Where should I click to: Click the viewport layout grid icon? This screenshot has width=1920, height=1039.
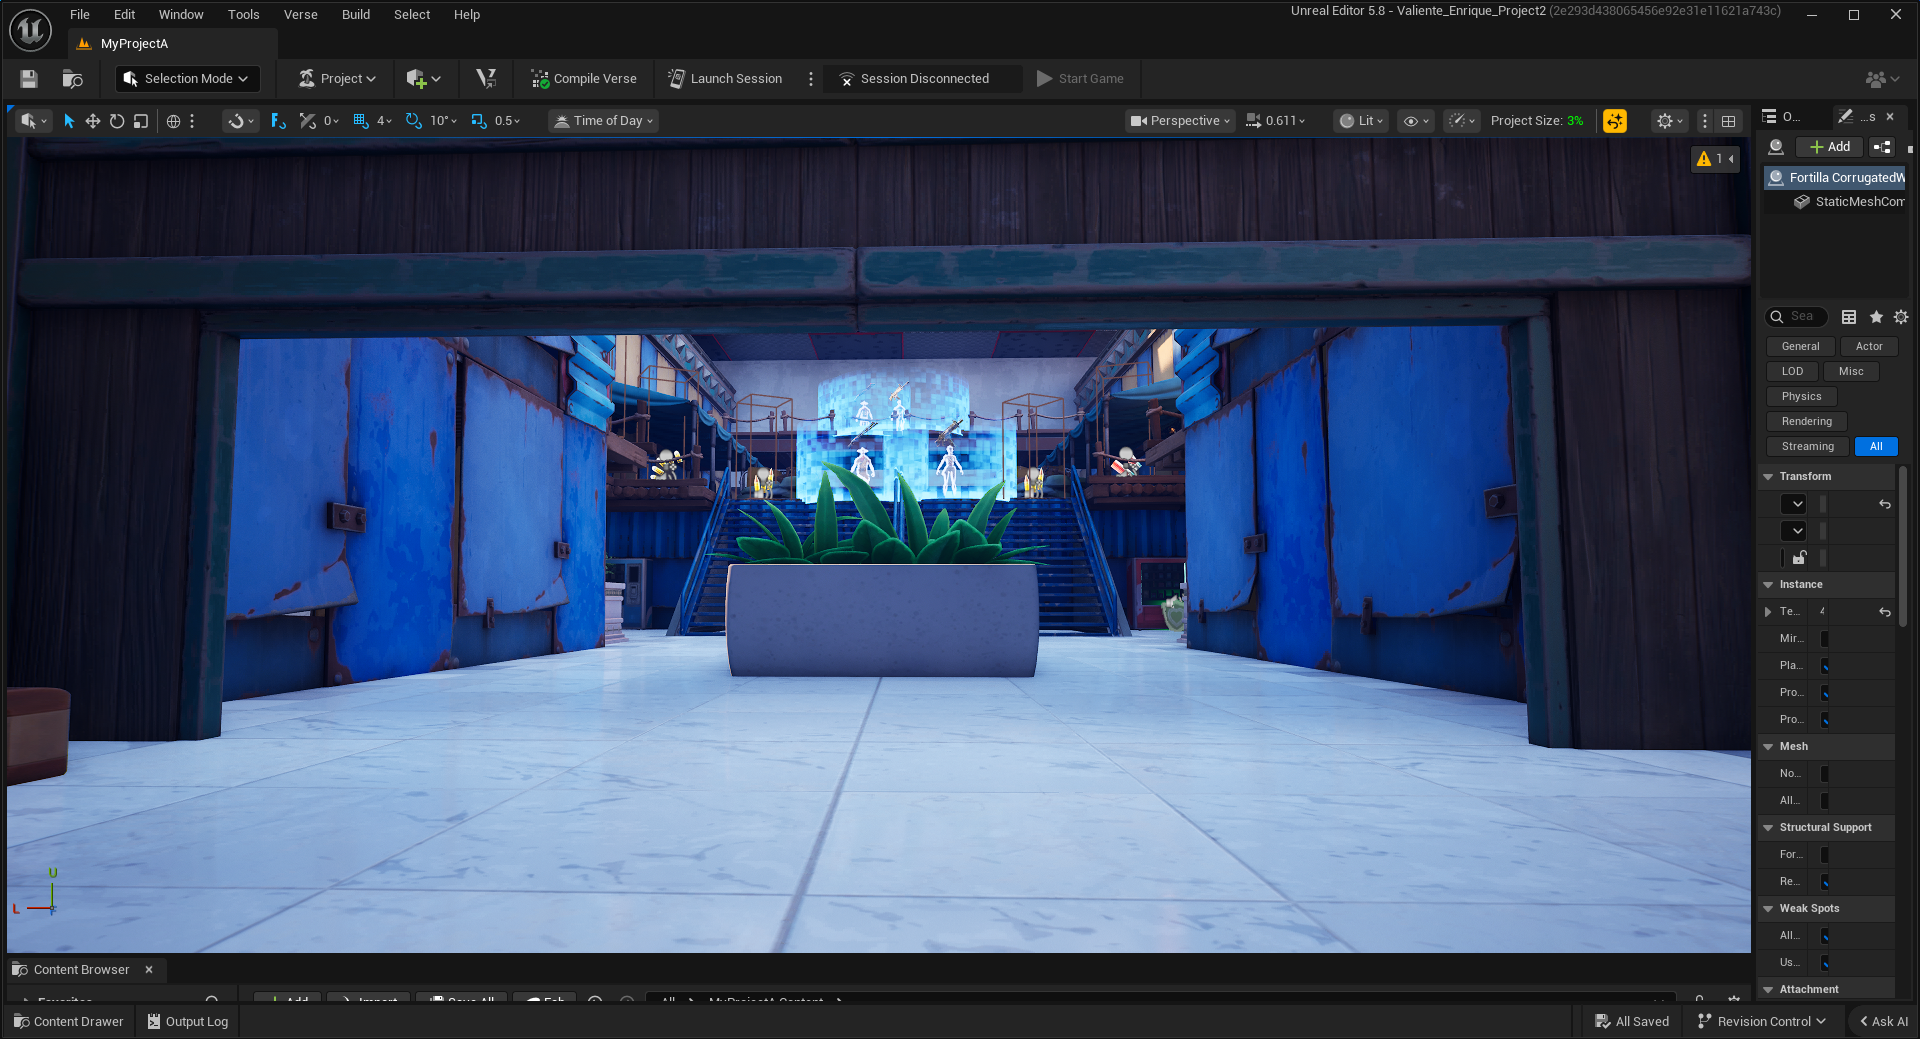tap(1729, 121)
